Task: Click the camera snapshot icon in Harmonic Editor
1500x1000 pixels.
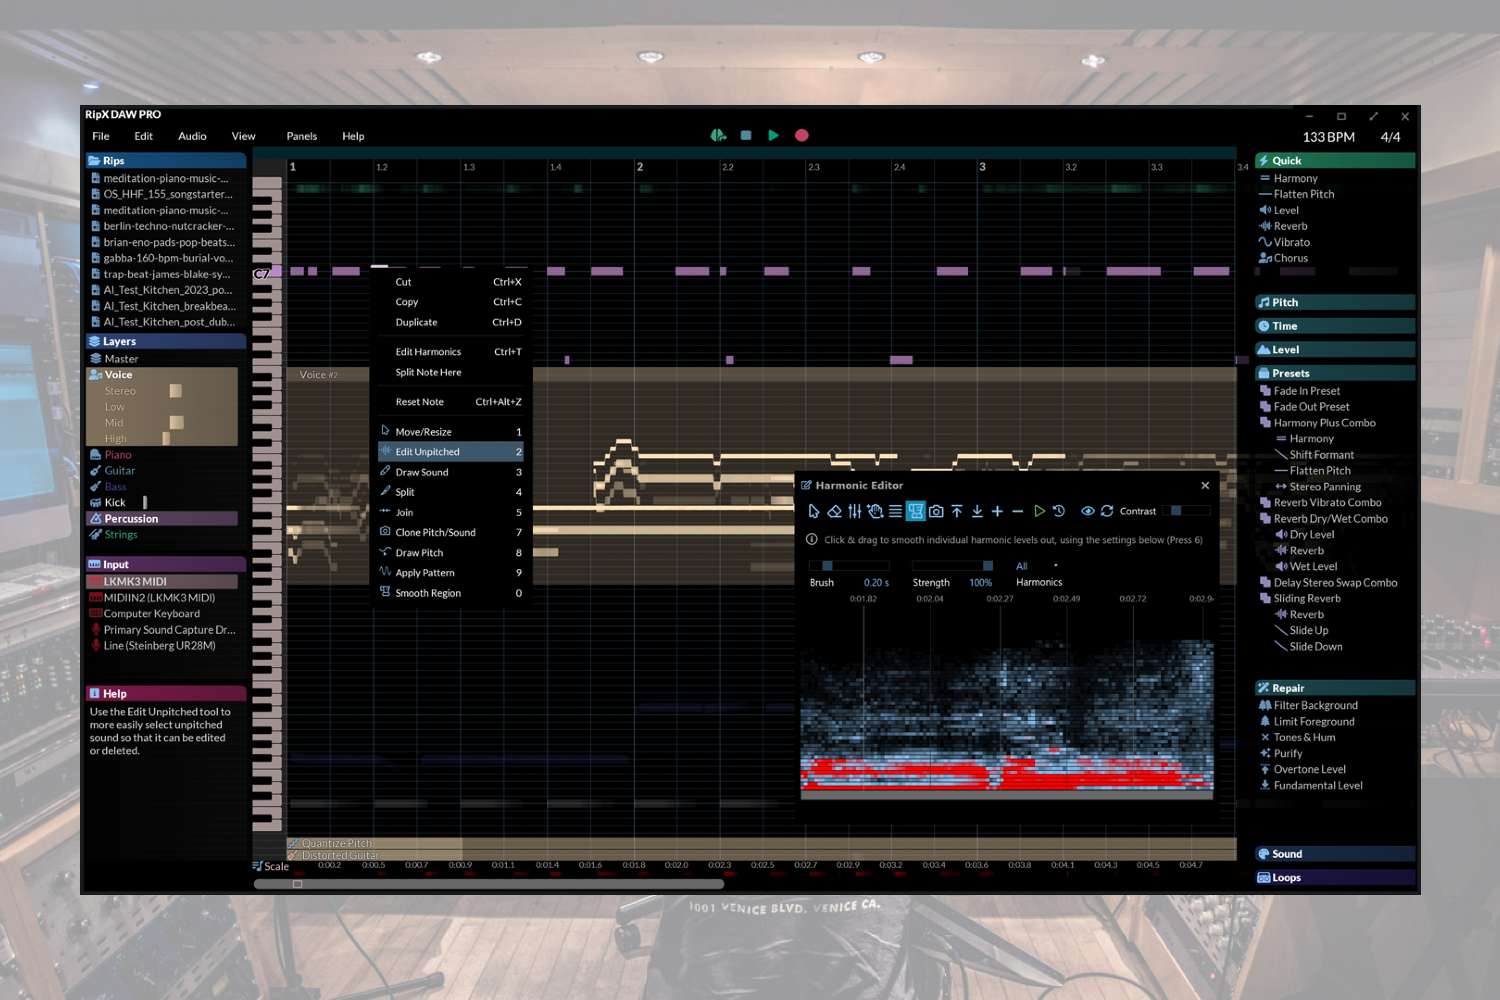Action: (936, 511)
